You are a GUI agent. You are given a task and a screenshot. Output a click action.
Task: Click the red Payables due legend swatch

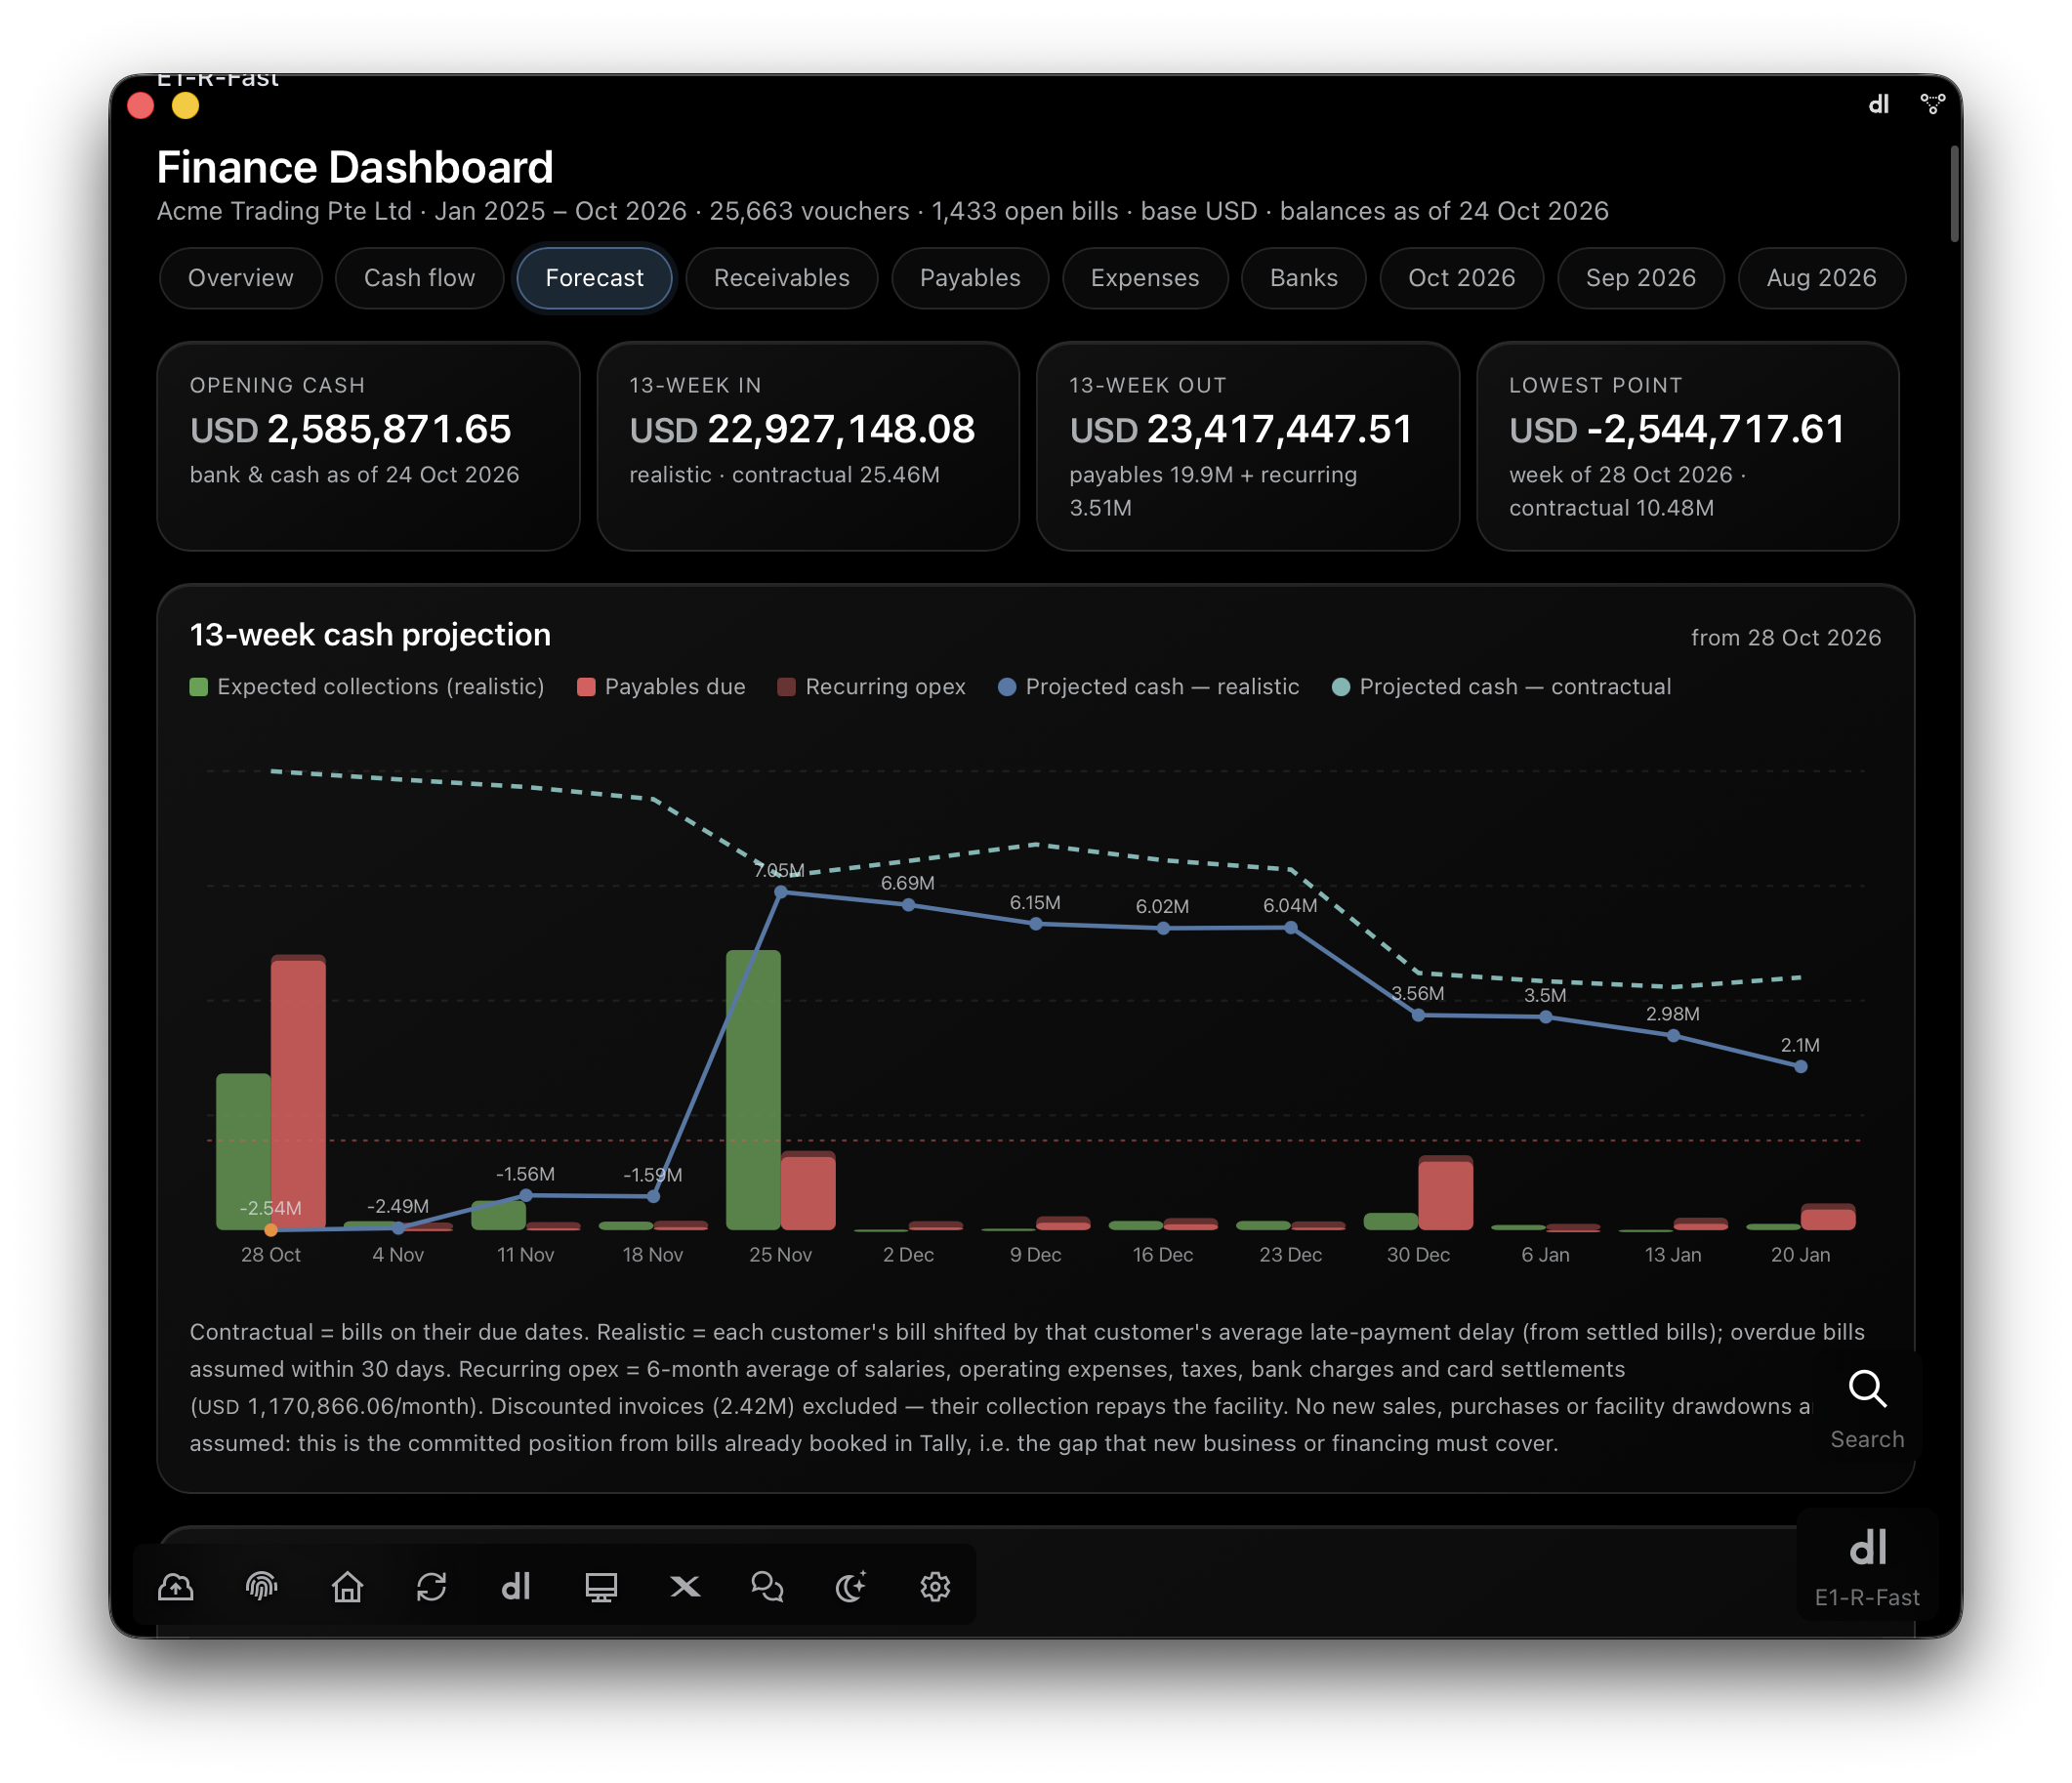(587, 687)
